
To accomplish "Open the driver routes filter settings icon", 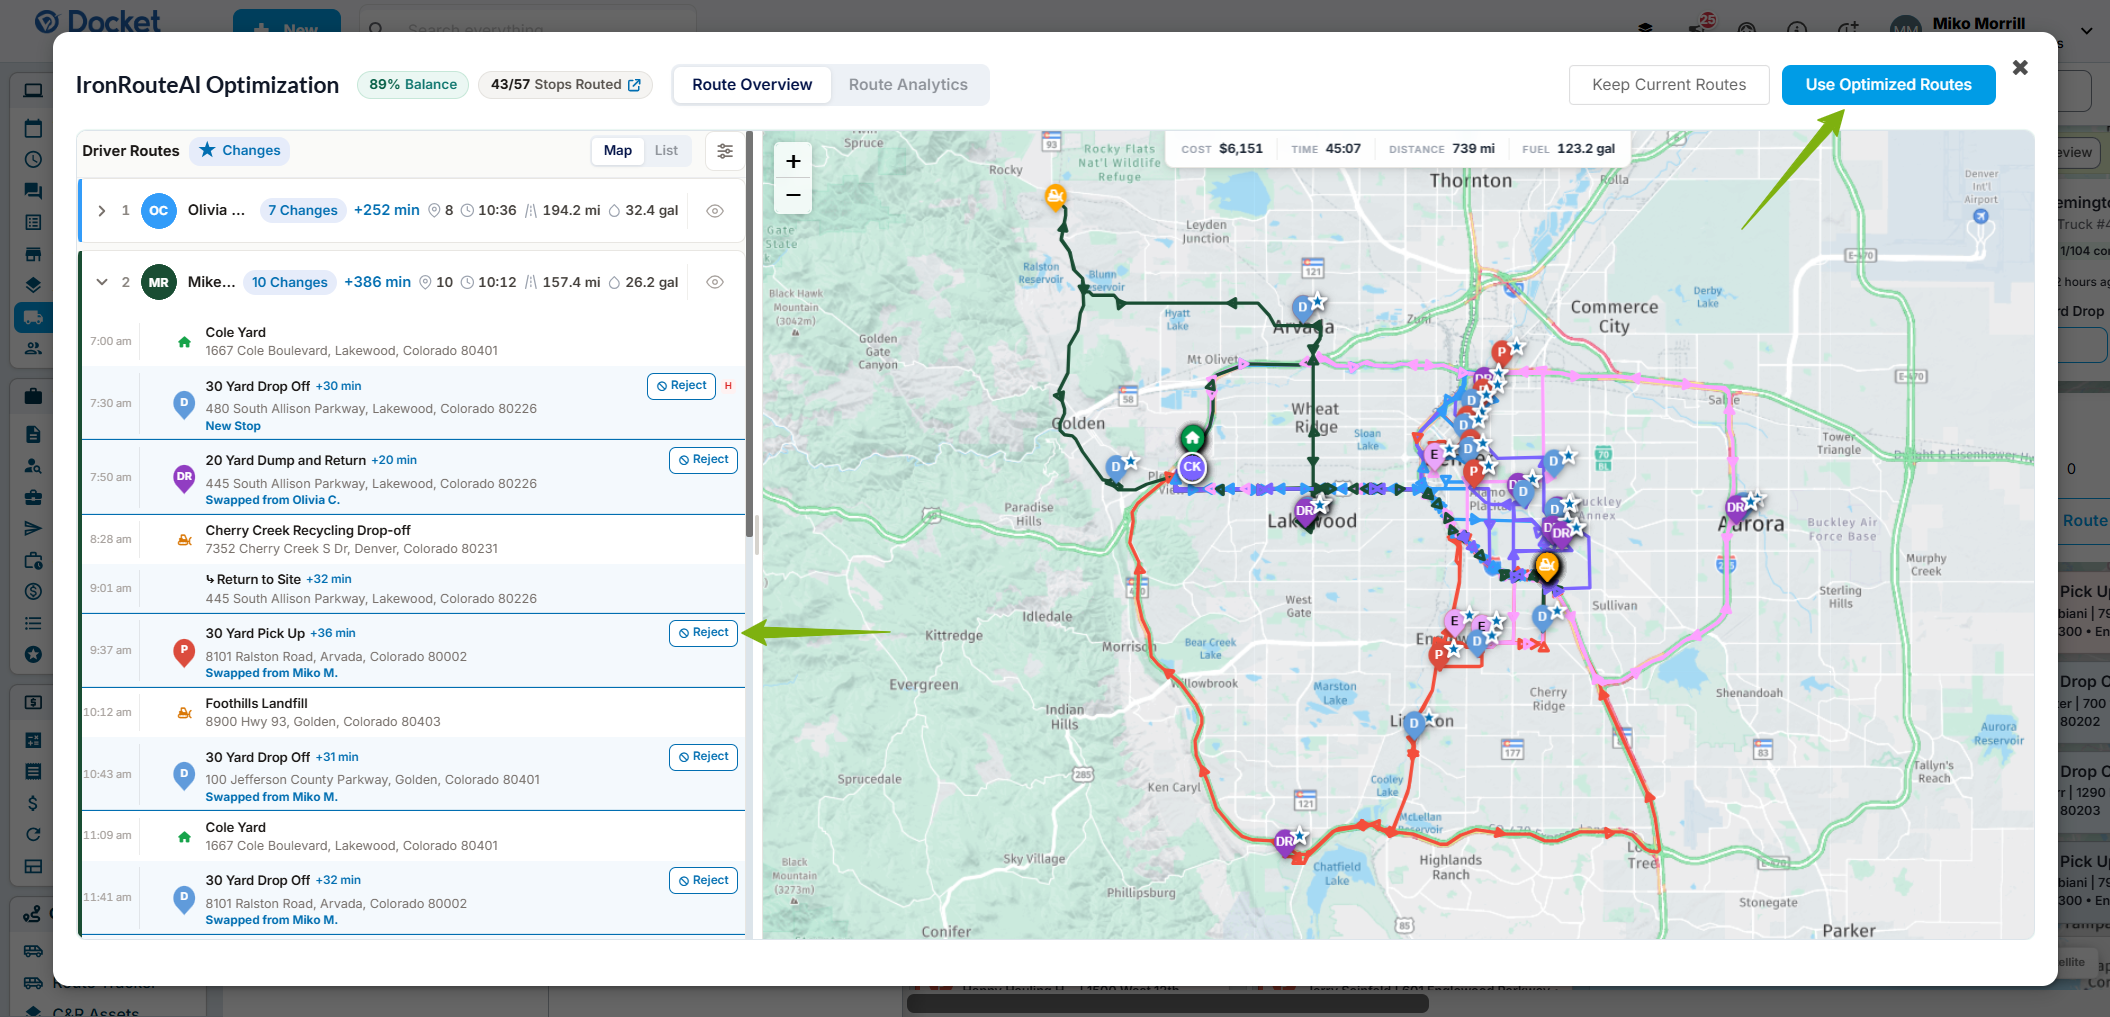I will 725,151.
